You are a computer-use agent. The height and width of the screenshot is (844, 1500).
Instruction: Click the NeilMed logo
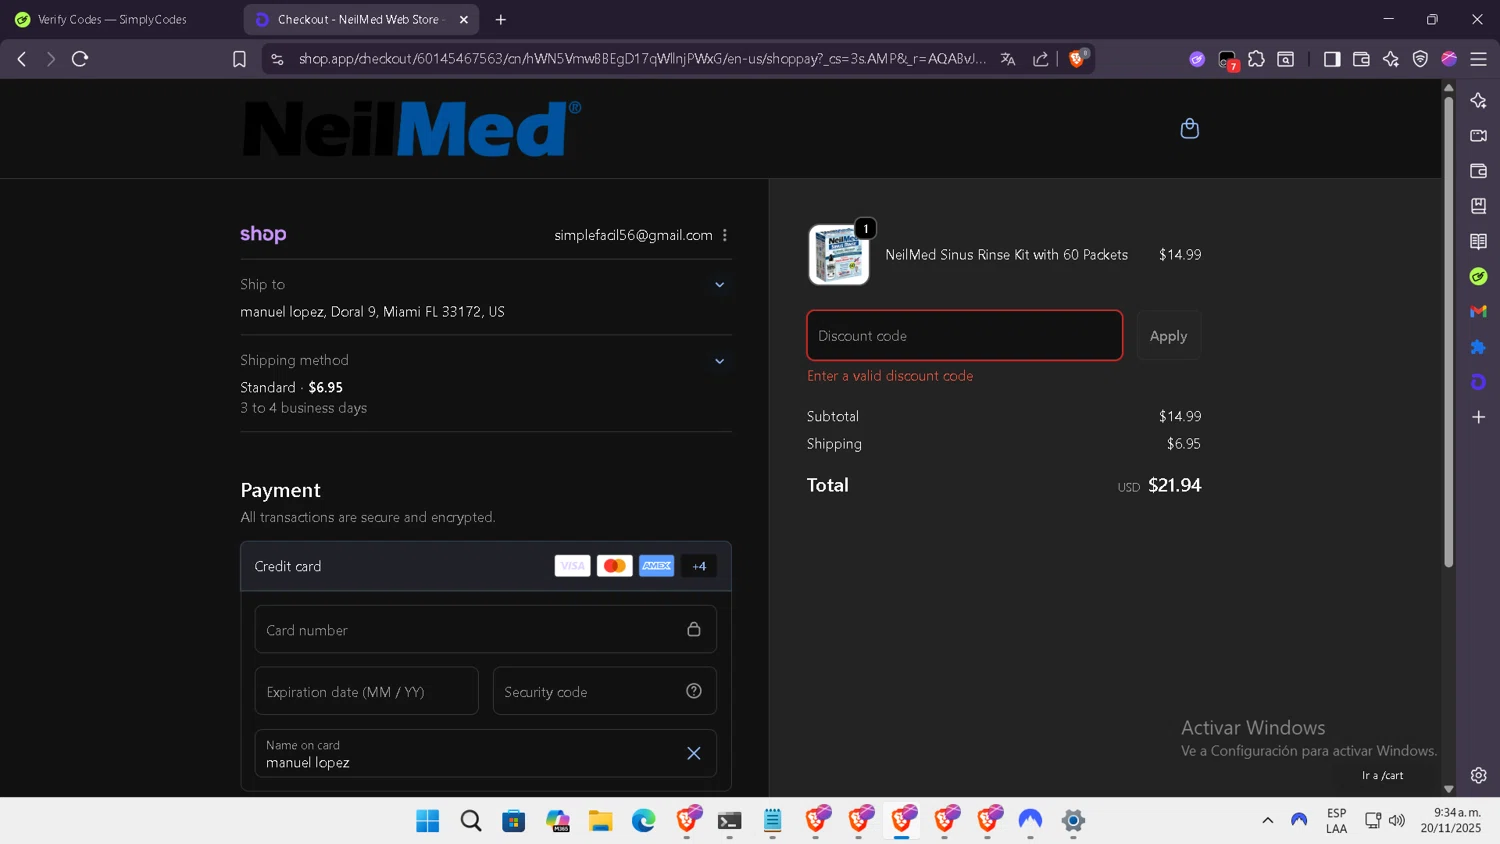click(x=411, y=128)
